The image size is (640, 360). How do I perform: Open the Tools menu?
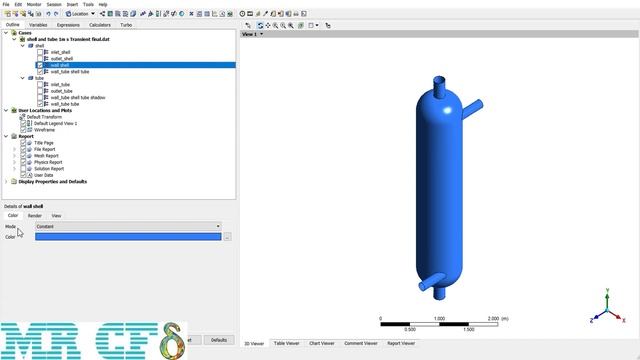(88, 4)
